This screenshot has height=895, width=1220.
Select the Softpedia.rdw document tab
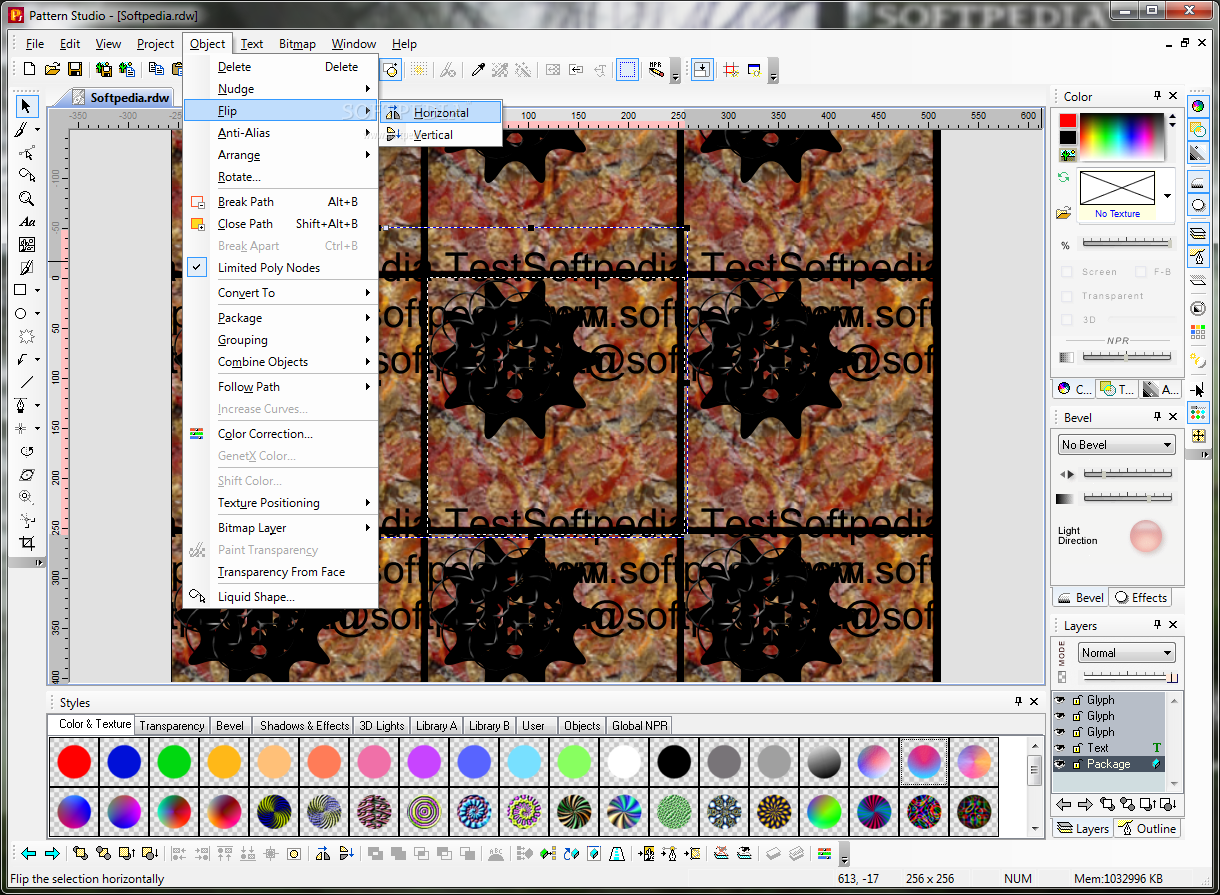[122, 98]
